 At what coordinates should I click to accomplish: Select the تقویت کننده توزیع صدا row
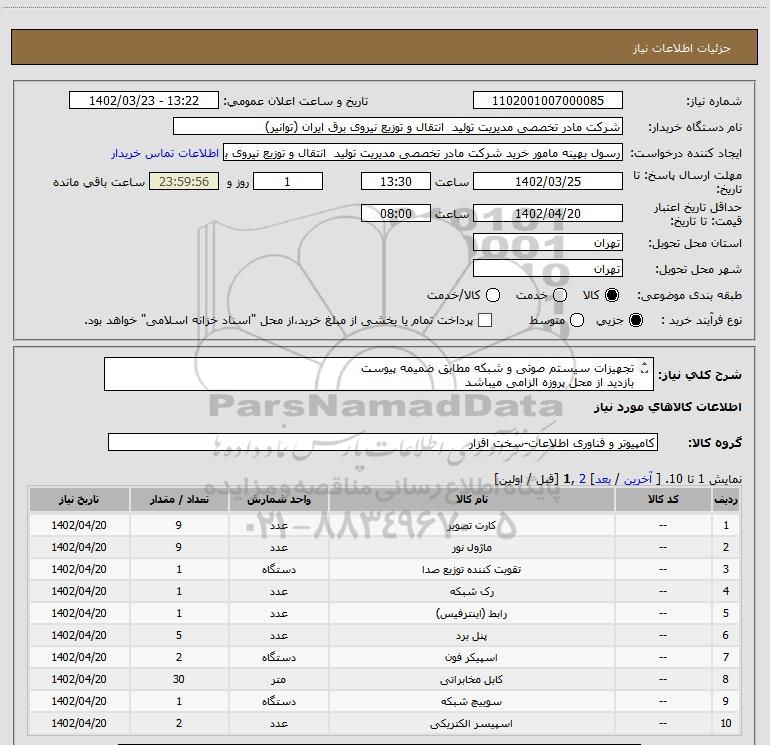pyautogui.click(x=384, y=569)
